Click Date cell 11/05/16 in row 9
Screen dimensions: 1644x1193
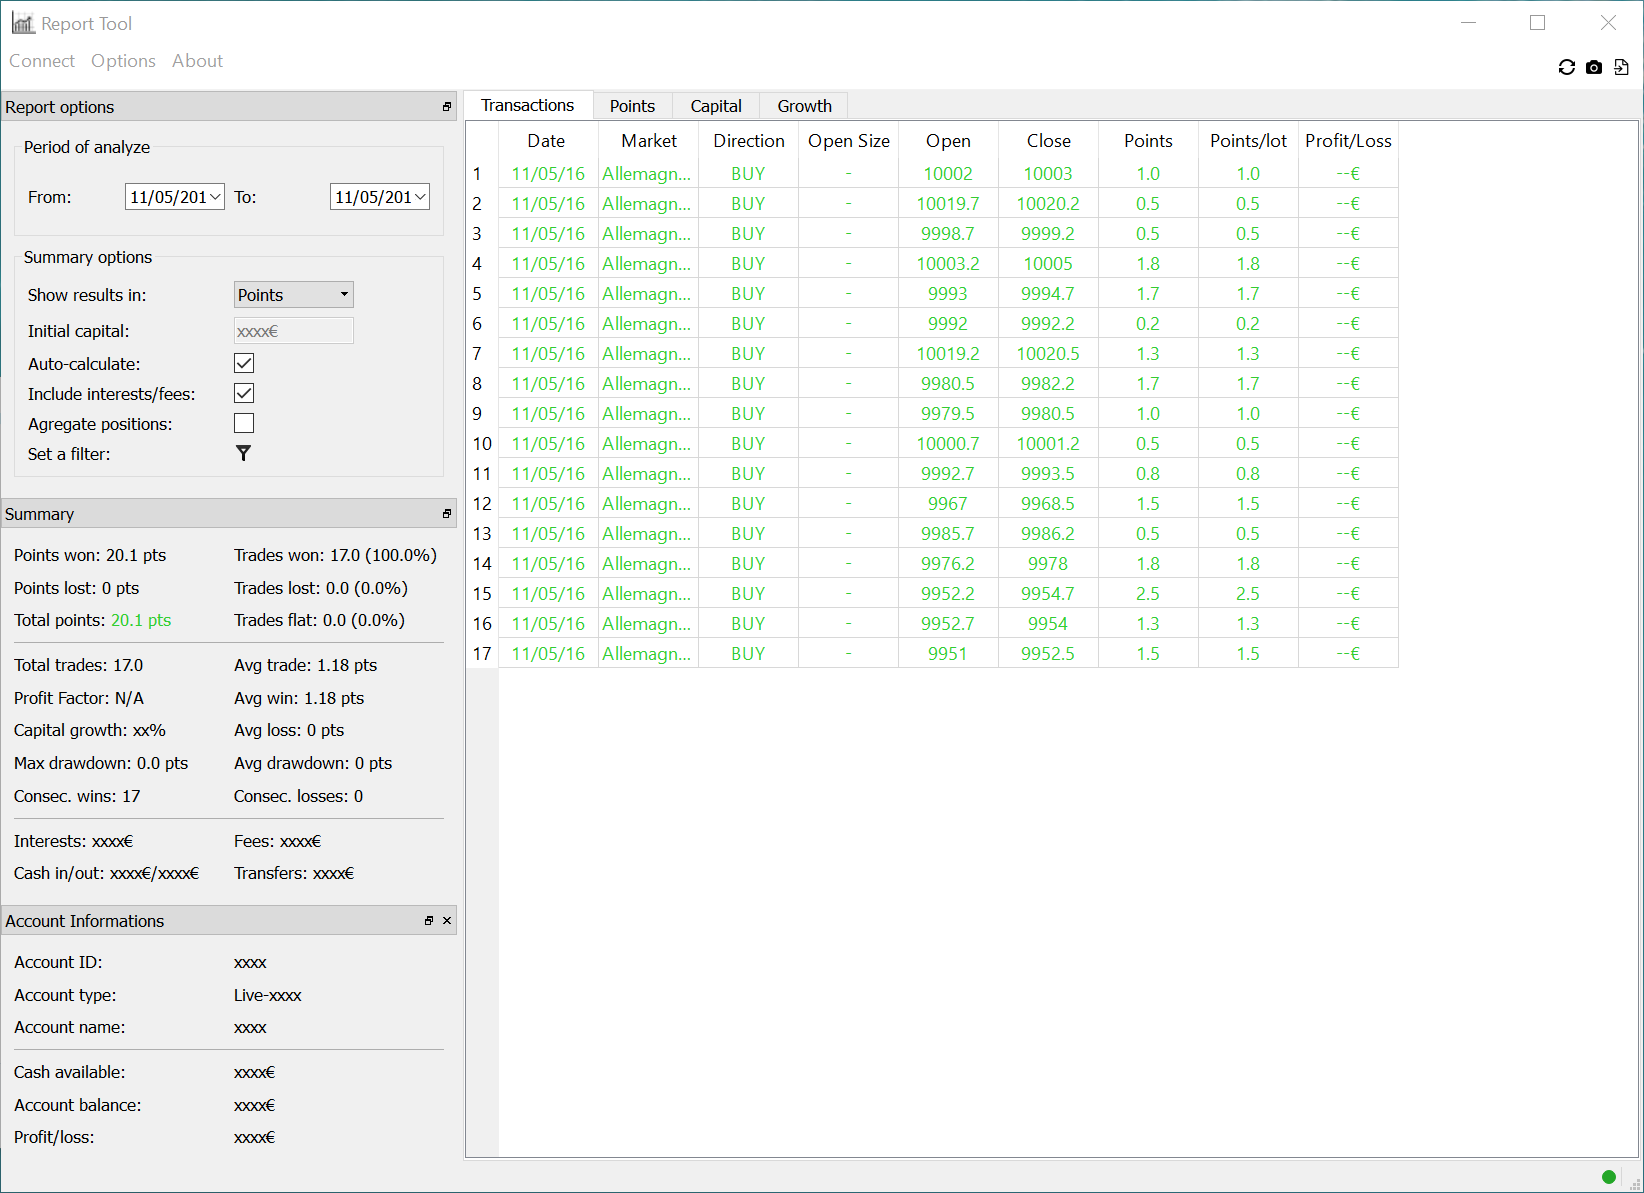coord(548,414)
